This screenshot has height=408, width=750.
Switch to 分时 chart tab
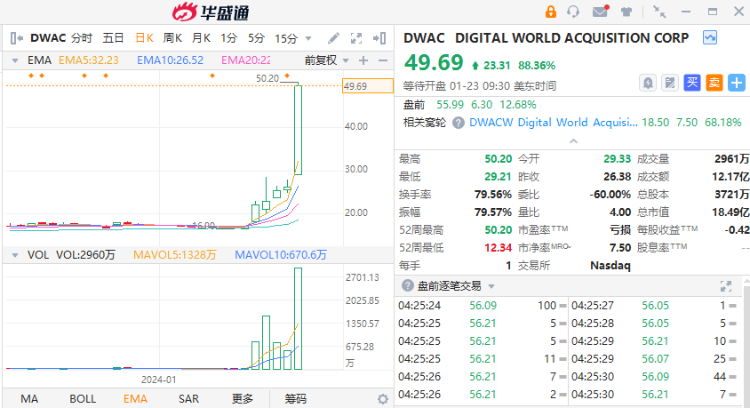81,38
